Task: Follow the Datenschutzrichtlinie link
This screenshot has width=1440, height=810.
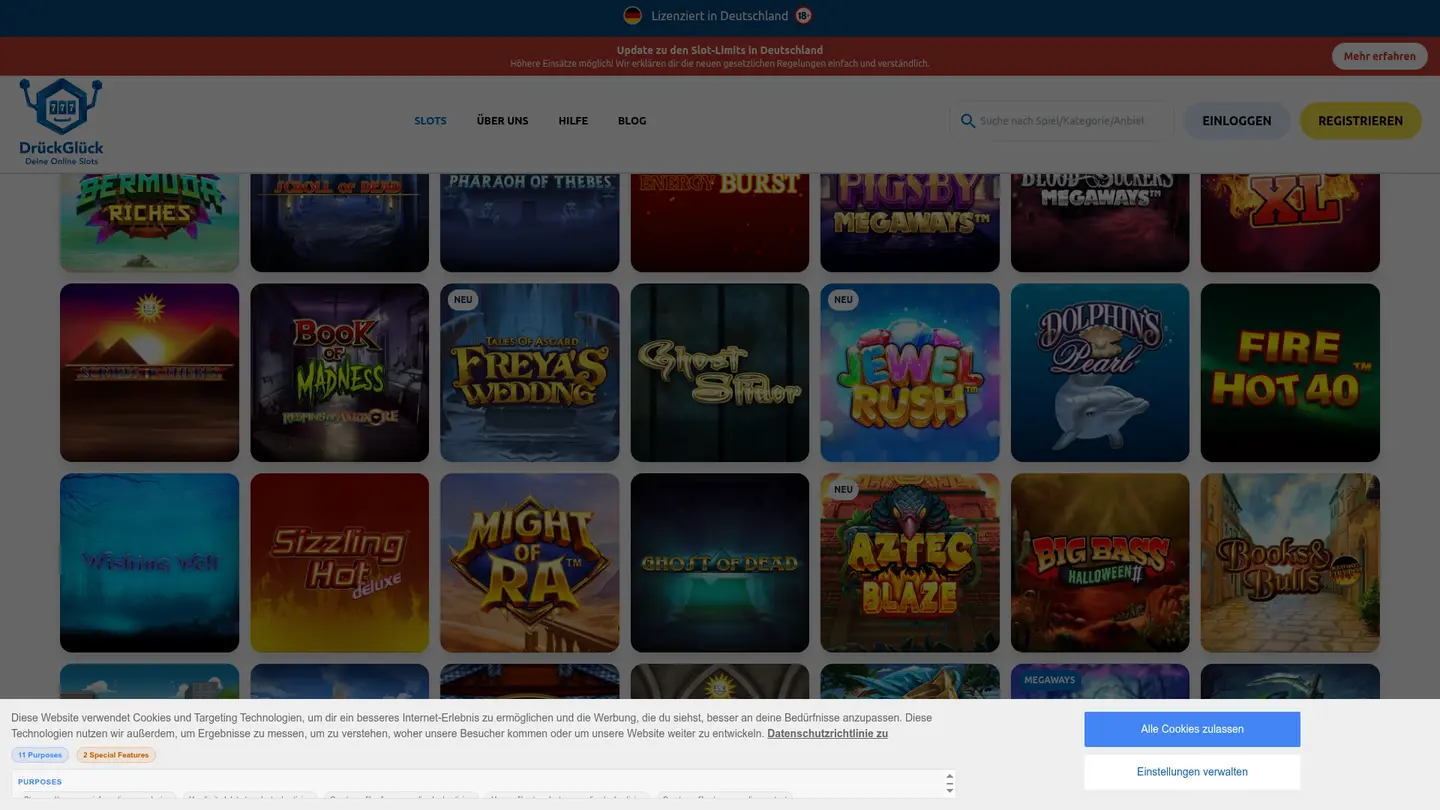Action: (x=827, y=733)
